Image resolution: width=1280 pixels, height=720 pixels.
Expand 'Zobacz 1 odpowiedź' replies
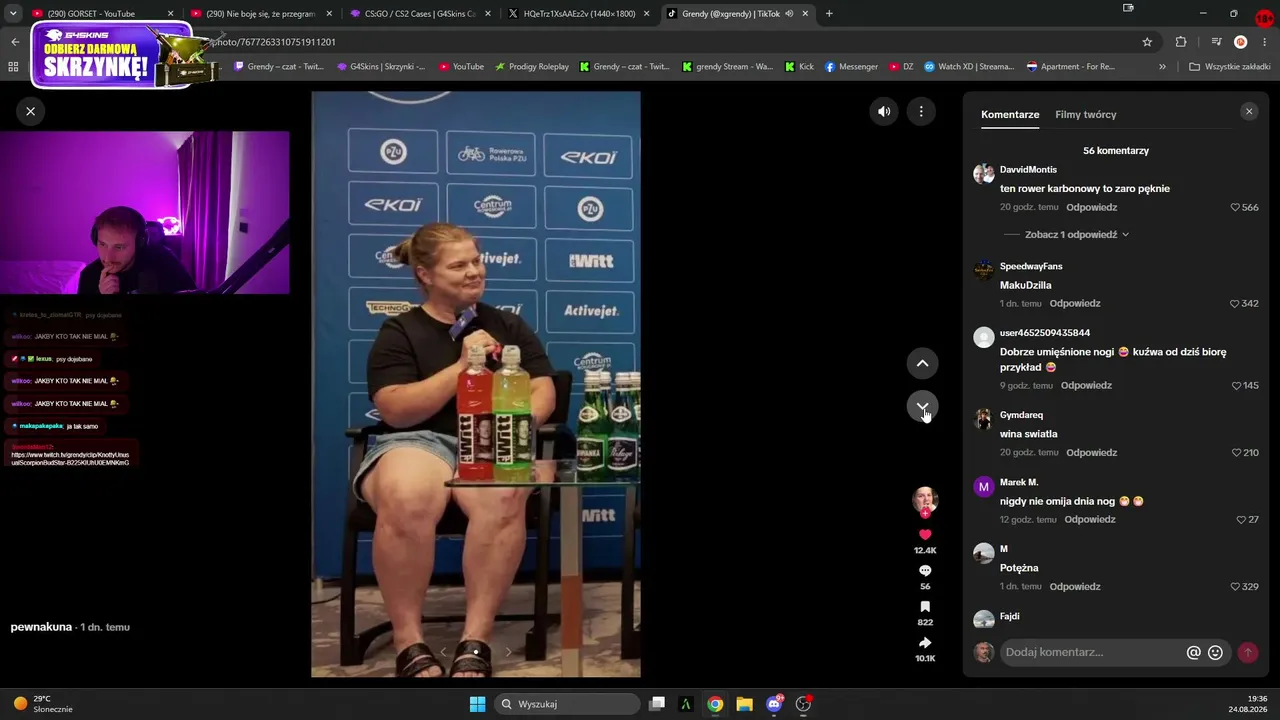coord(1076,235)
